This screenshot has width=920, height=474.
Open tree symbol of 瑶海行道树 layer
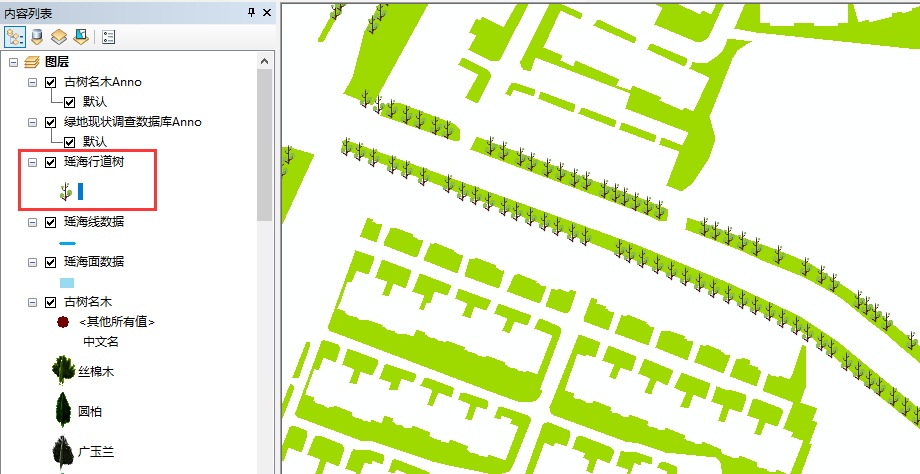pos(66,191)
